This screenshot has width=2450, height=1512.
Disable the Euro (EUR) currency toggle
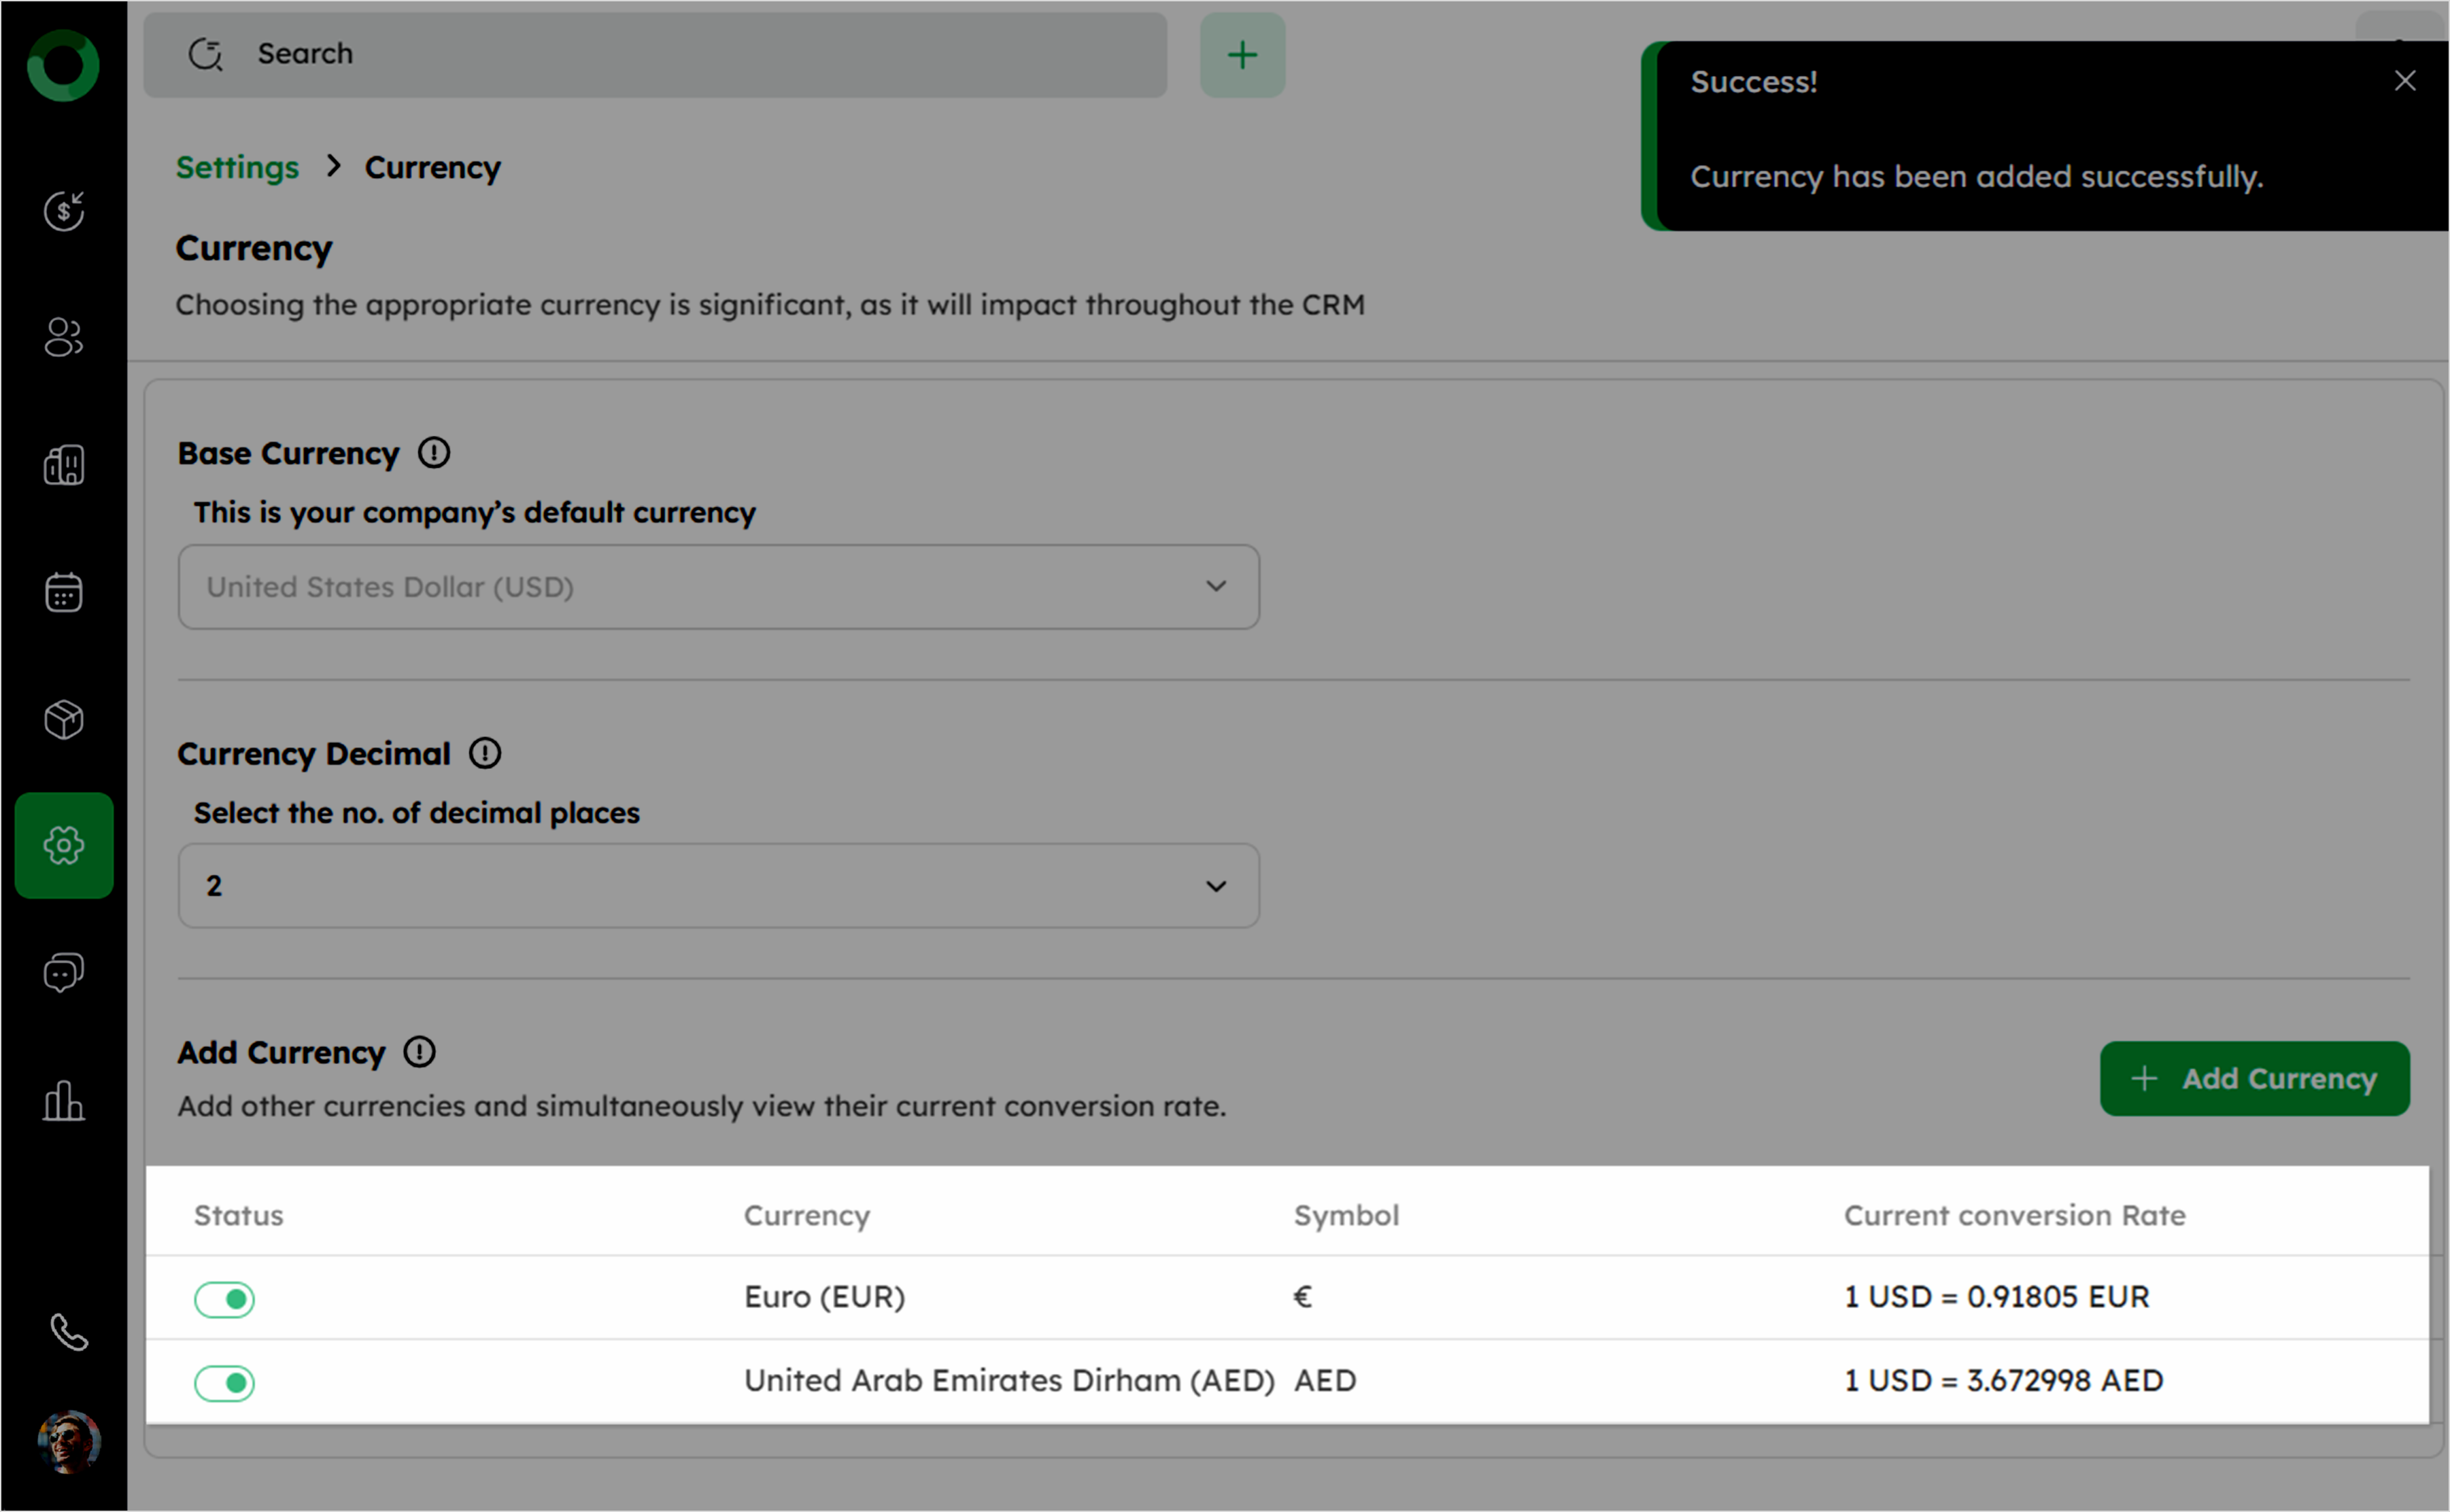pos(225,1299)
